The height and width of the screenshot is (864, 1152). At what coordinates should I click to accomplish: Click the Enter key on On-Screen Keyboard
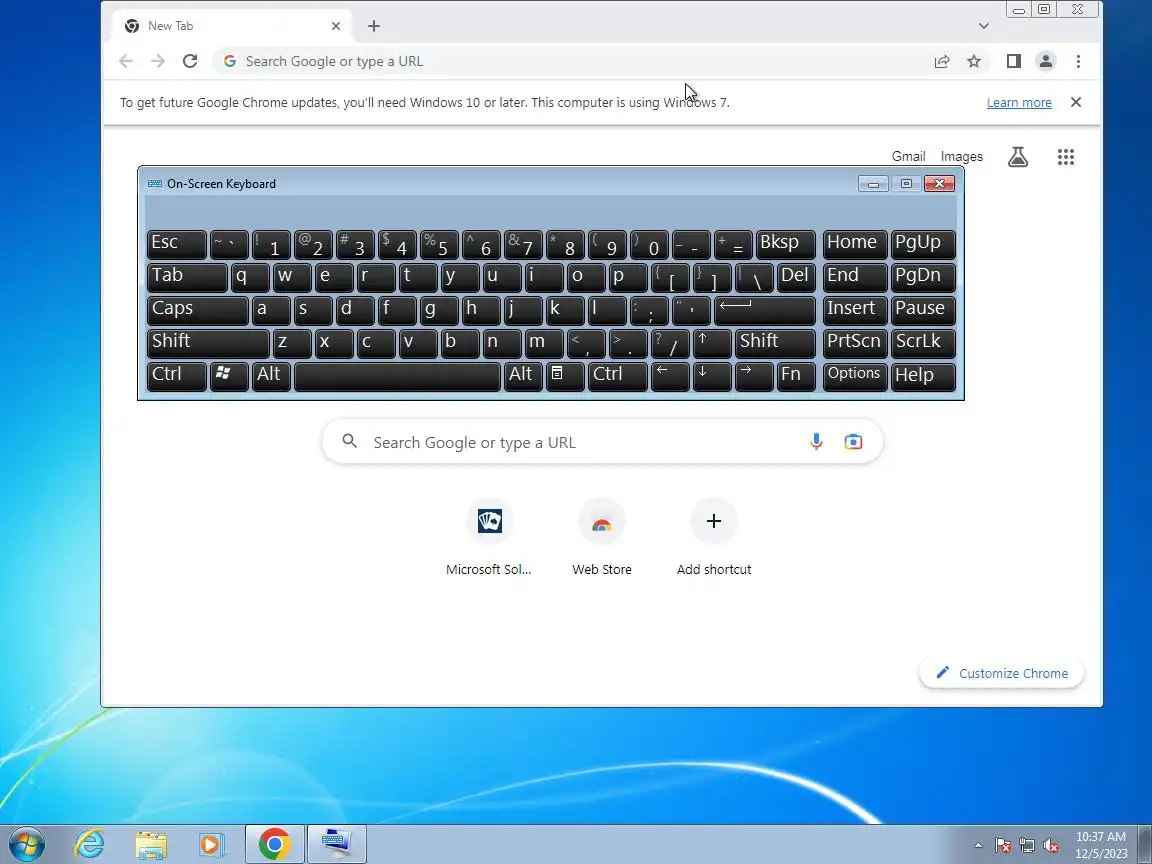(x=765, y=311)
